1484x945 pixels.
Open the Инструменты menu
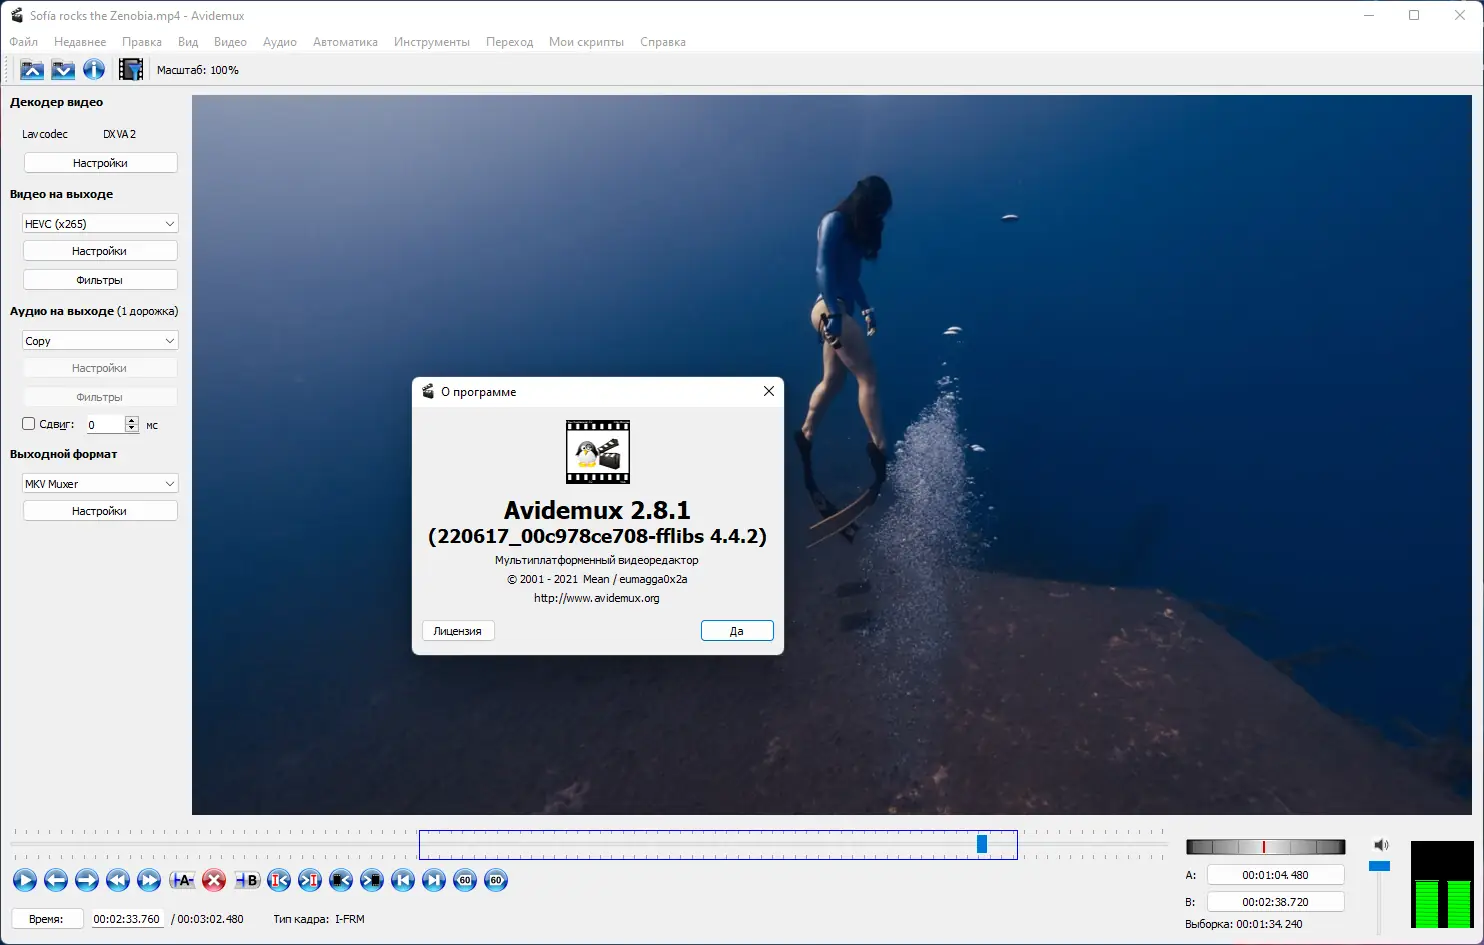(x=431, y=42)
